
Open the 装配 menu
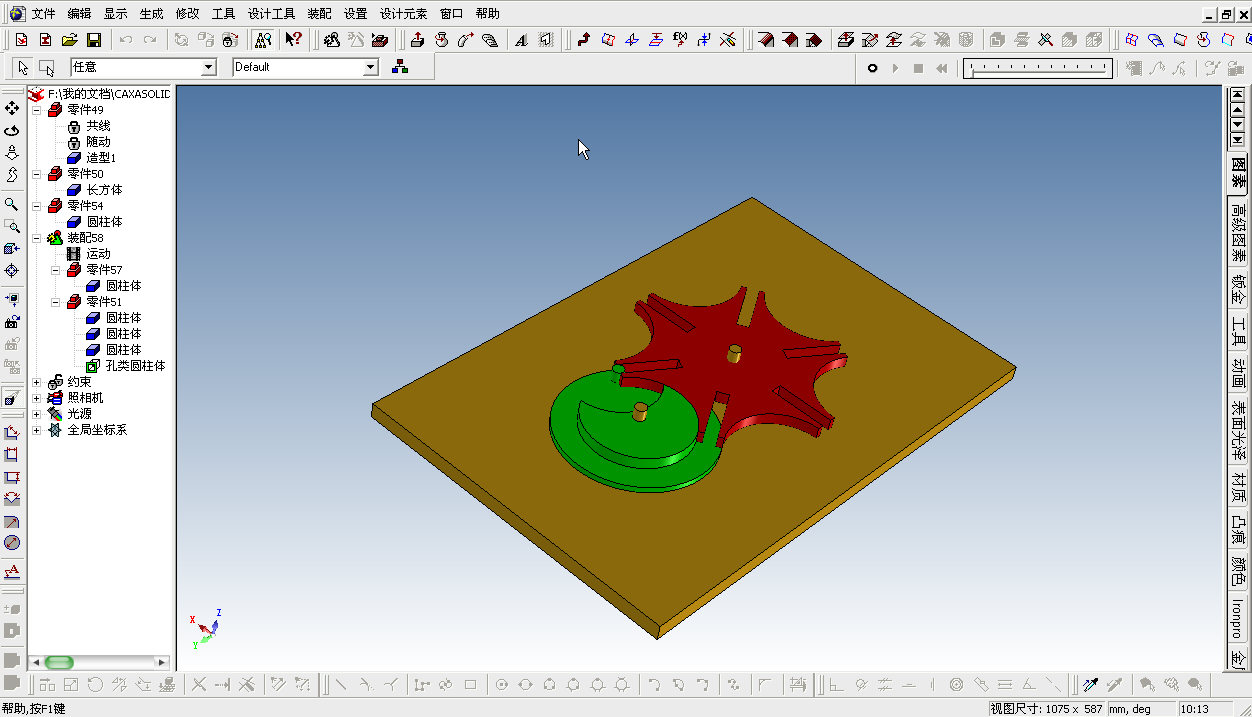pyautogui.click(x=320, y=14)
